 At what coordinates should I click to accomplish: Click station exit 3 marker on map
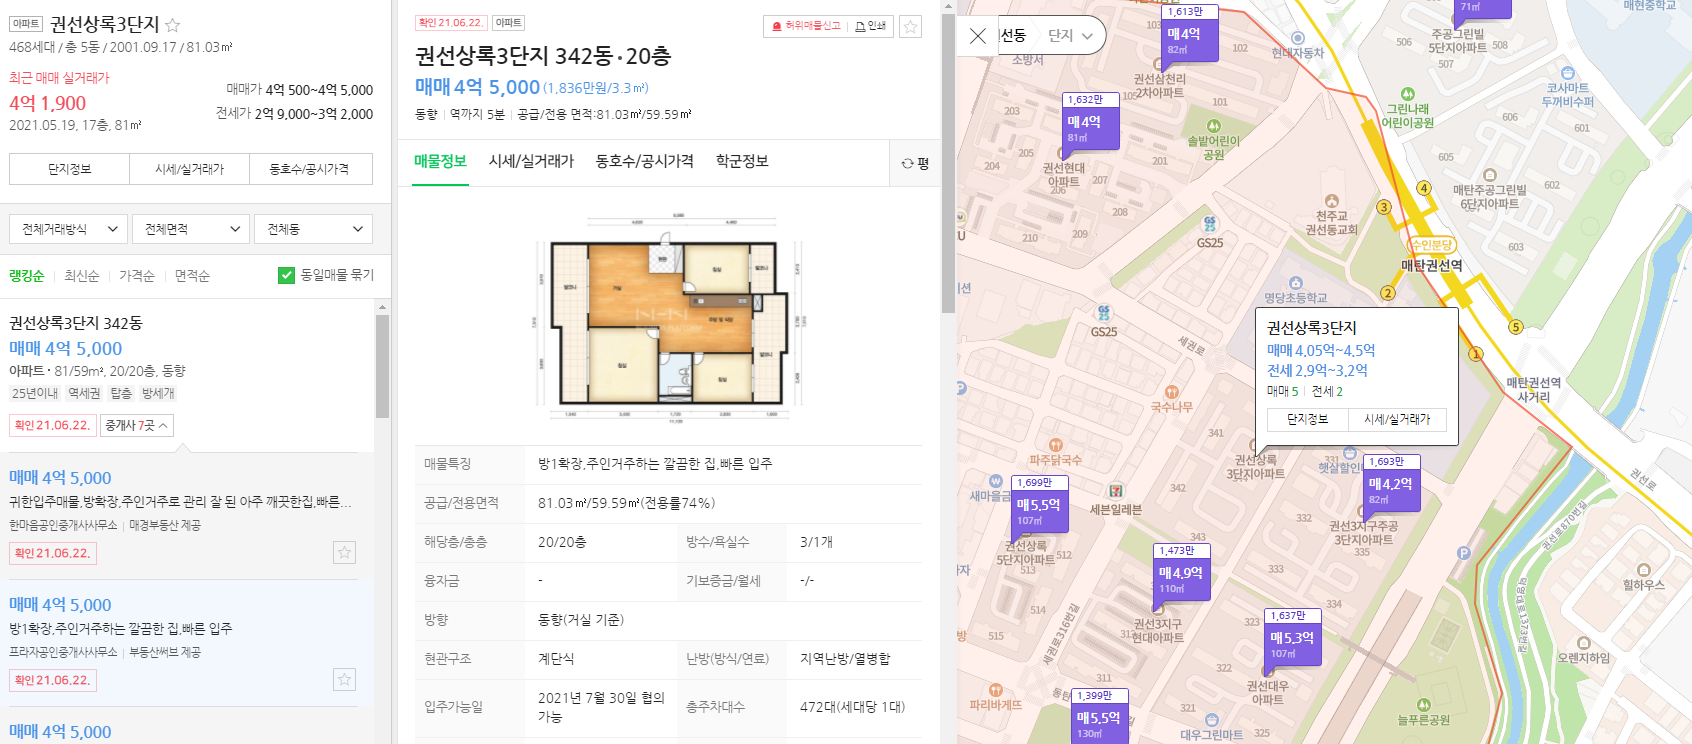(1384, 207)
